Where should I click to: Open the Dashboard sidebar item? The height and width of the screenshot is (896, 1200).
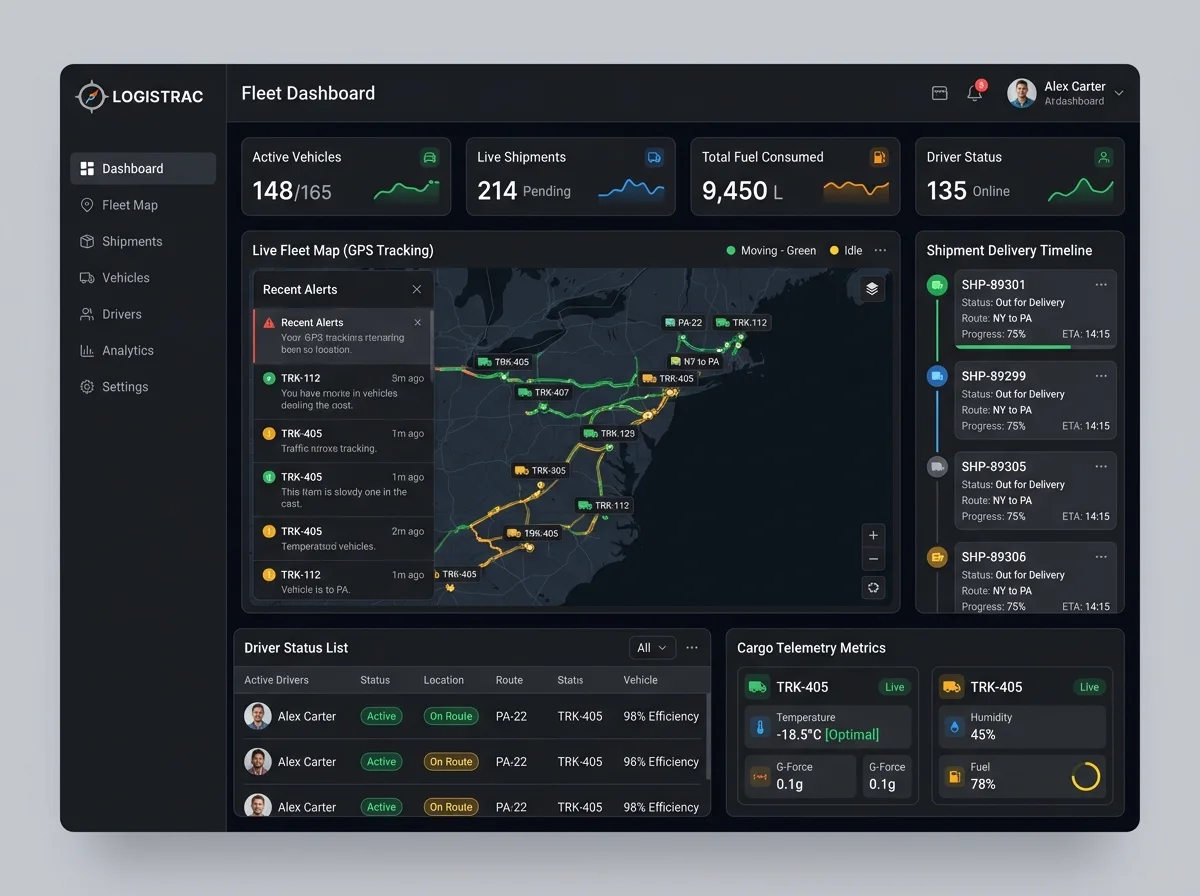coord(143,168)
